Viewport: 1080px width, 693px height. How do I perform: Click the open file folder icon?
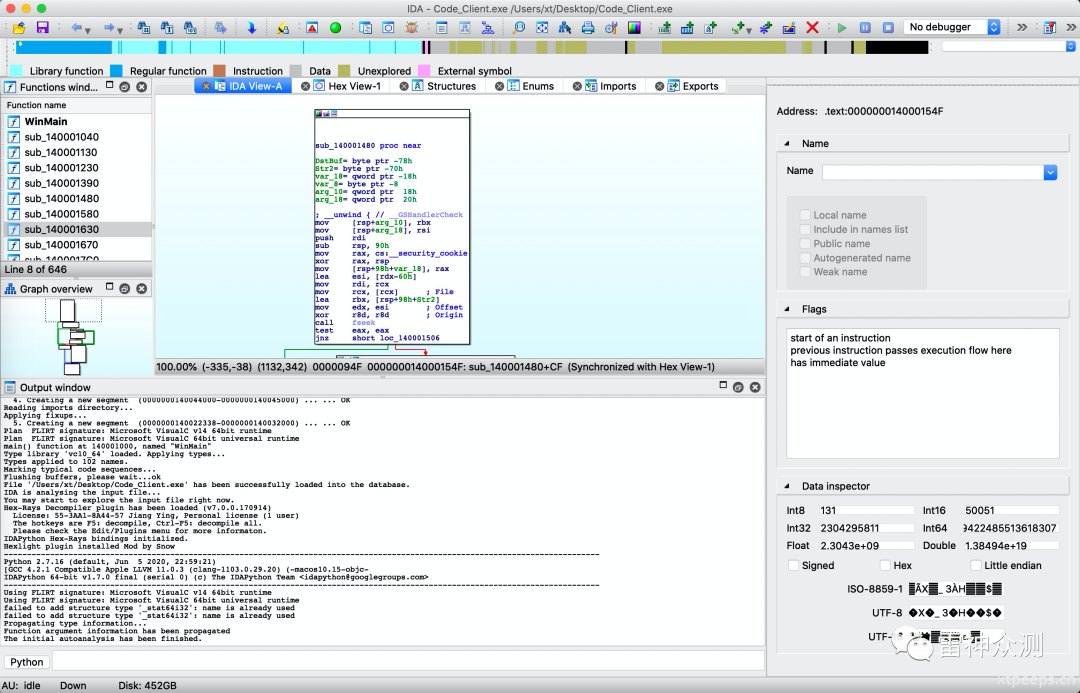coord(19,28)
